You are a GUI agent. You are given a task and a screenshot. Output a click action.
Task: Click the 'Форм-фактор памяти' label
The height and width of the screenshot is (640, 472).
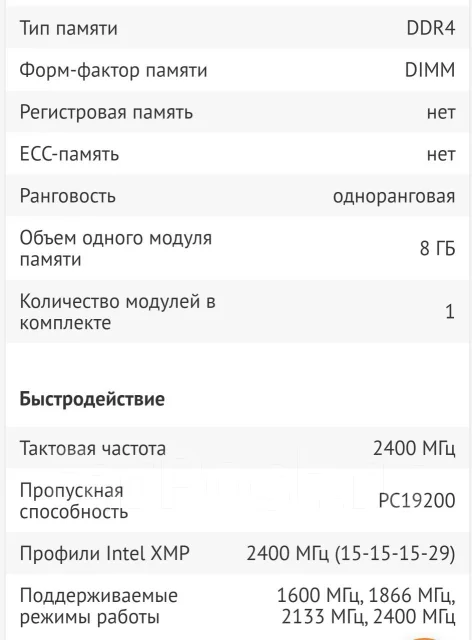[x=114, y=70]
